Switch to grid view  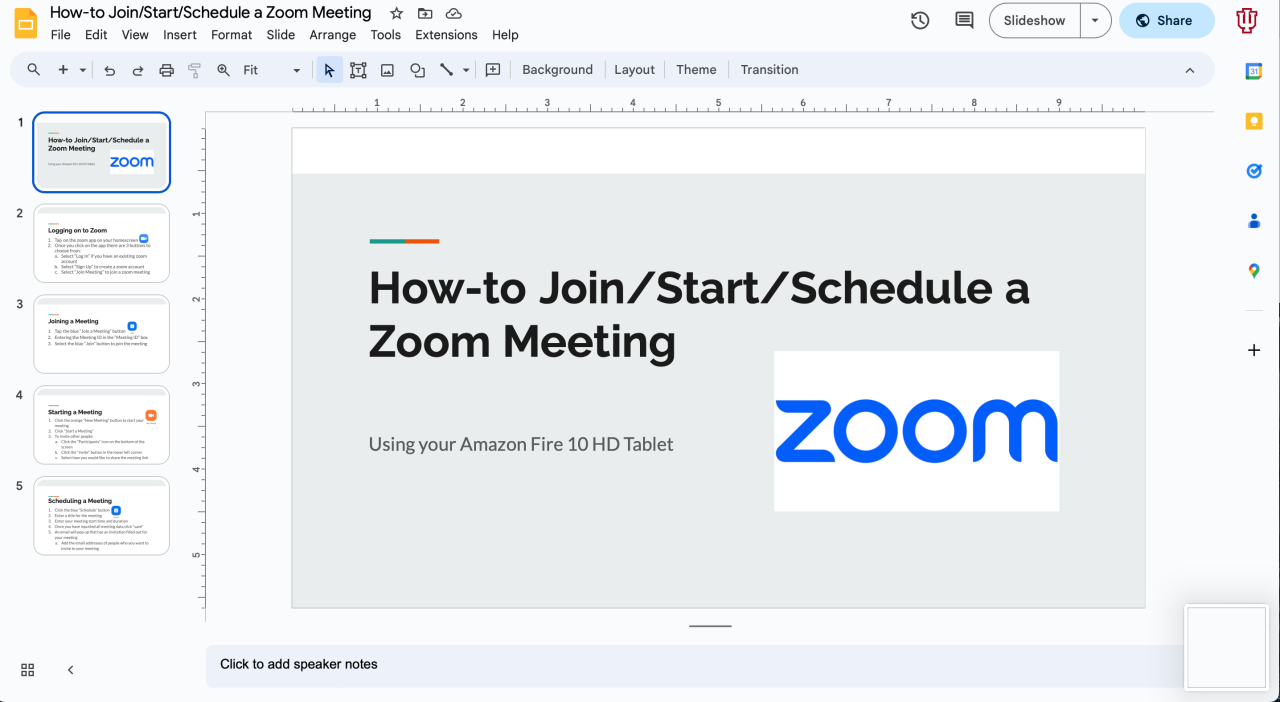pyautogui.click(x=28, y=670)
